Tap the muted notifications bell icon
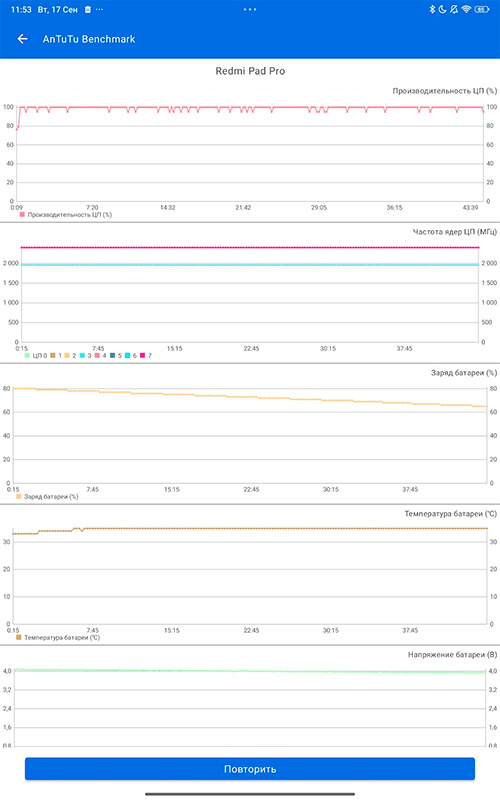 point(454,9)
